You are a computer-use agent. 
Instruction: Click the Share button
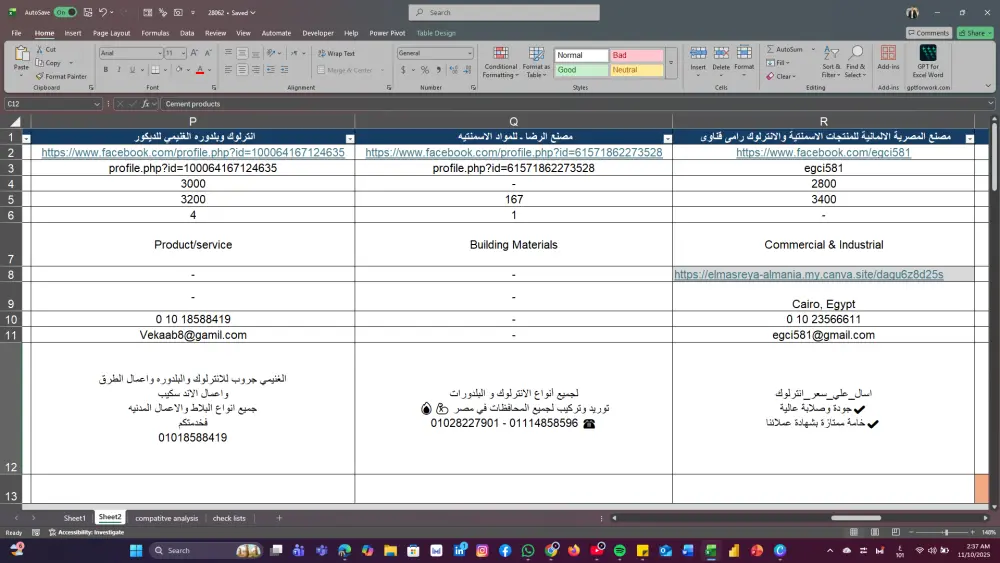pyautogui.click(x=975, y=33)
